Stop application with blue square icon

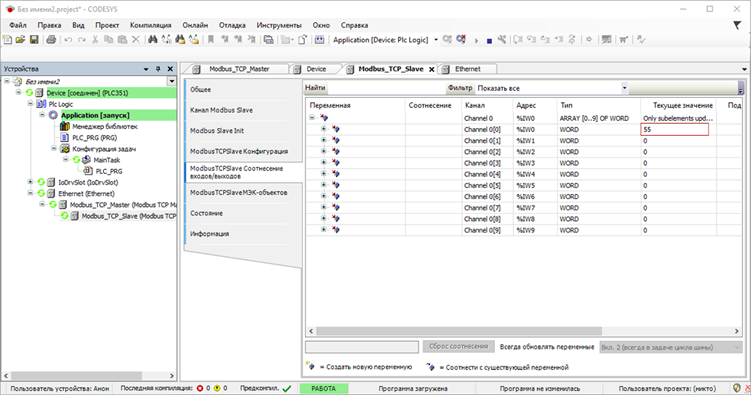click(489, 41)
